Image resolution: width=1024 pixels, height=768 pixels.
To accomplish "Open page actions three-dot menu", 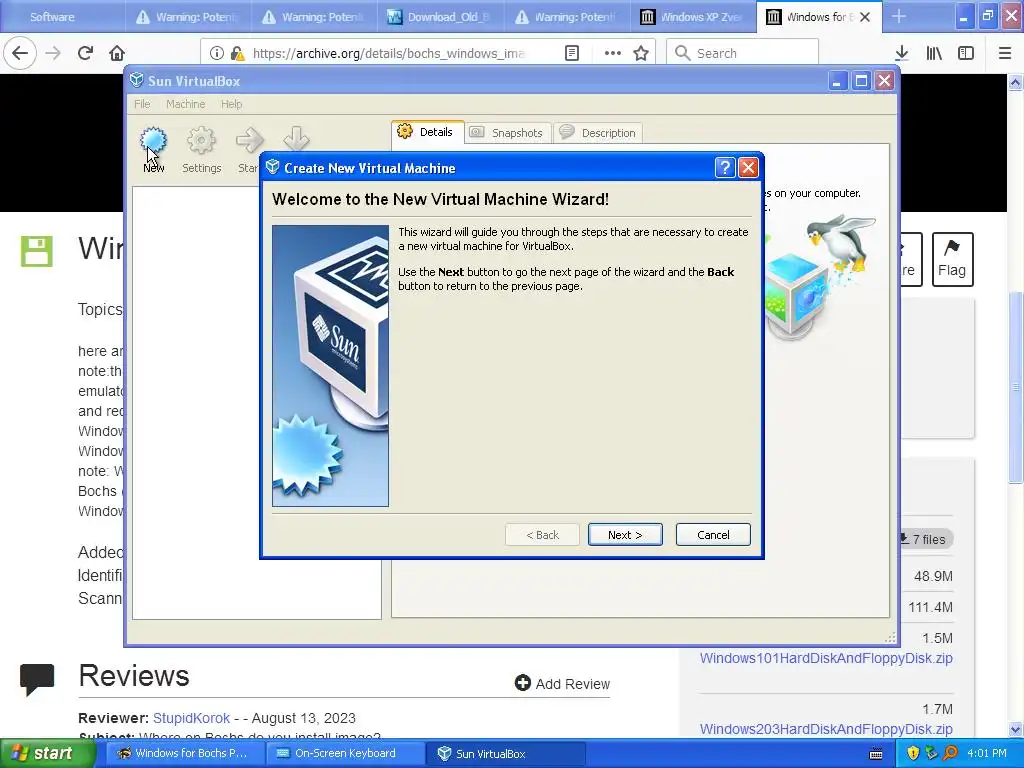I will [x=613, y=54].
